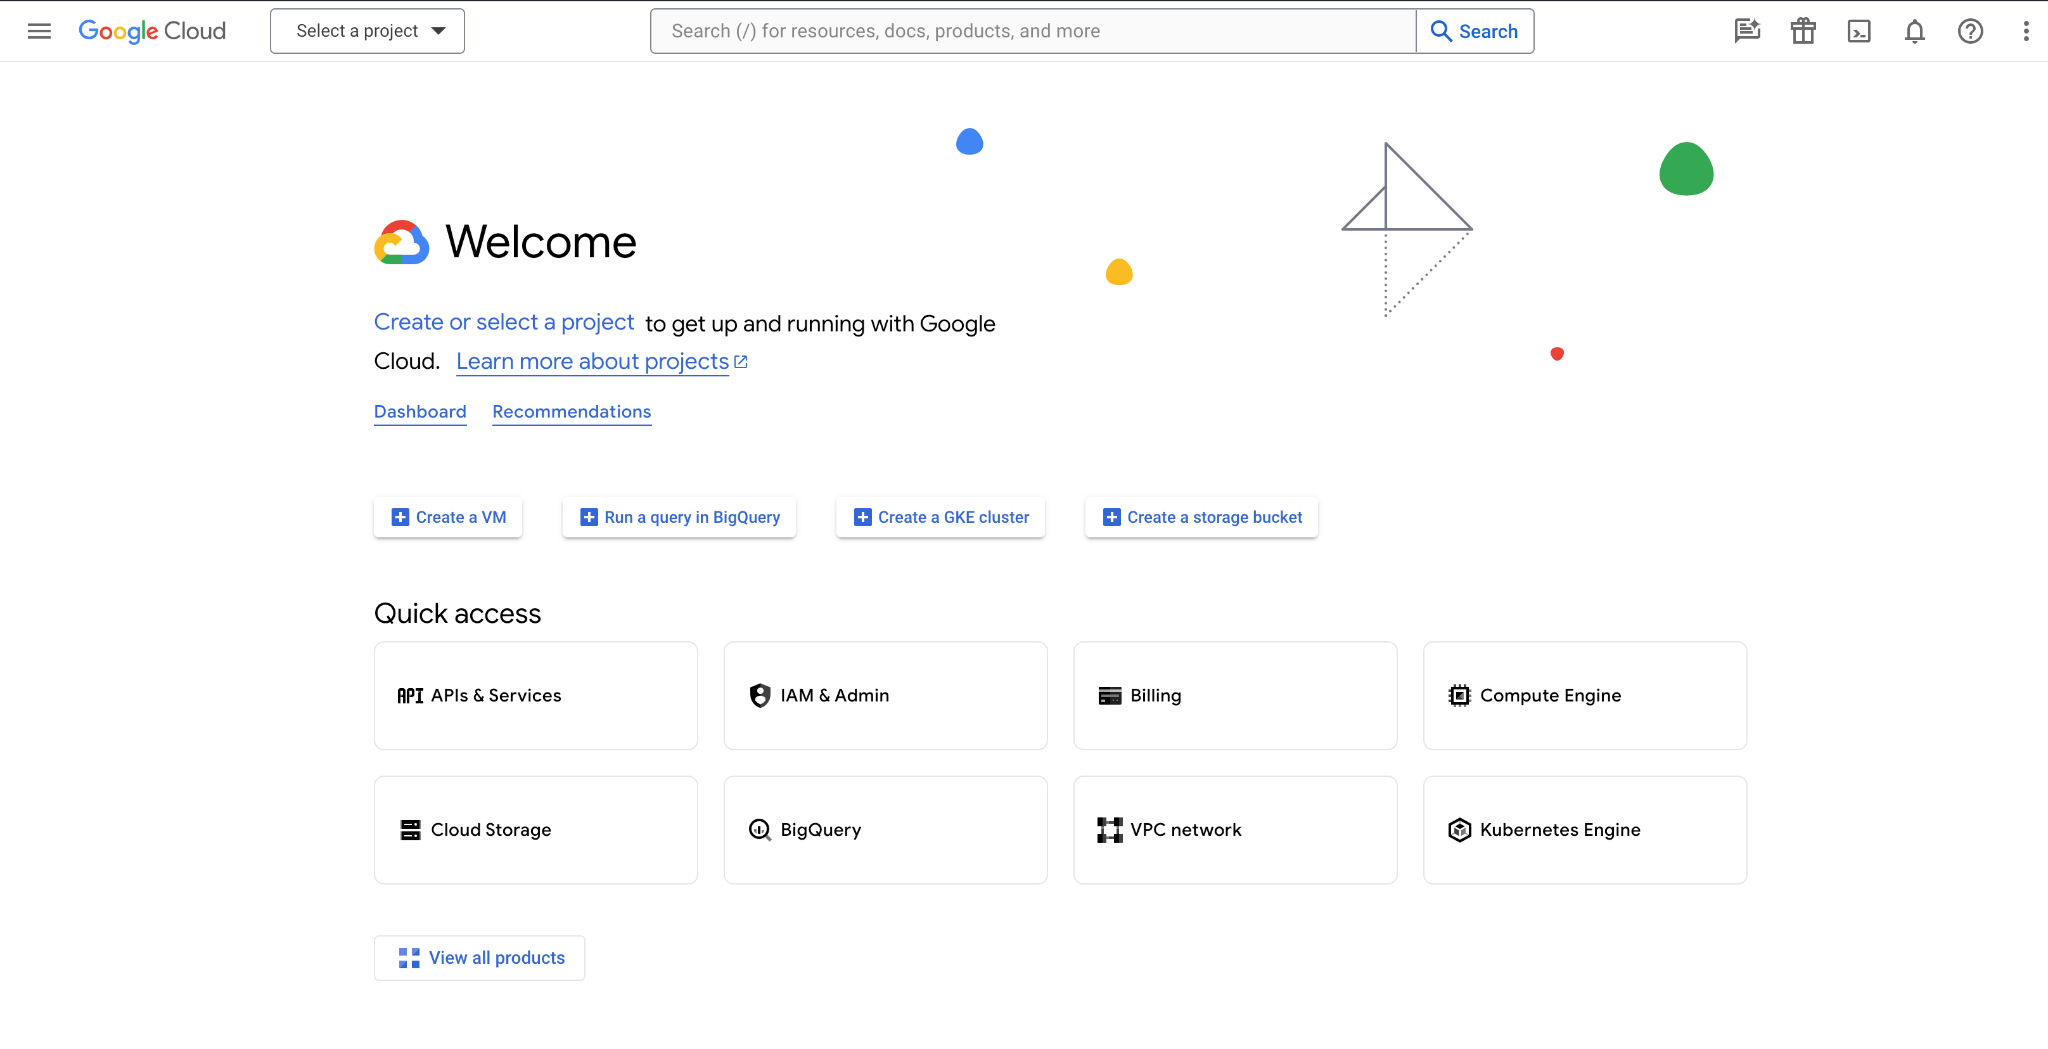This screenshot has width=2048, height=1049.
Task: Open the three-dot settings menu
Action: point(2026,31)
